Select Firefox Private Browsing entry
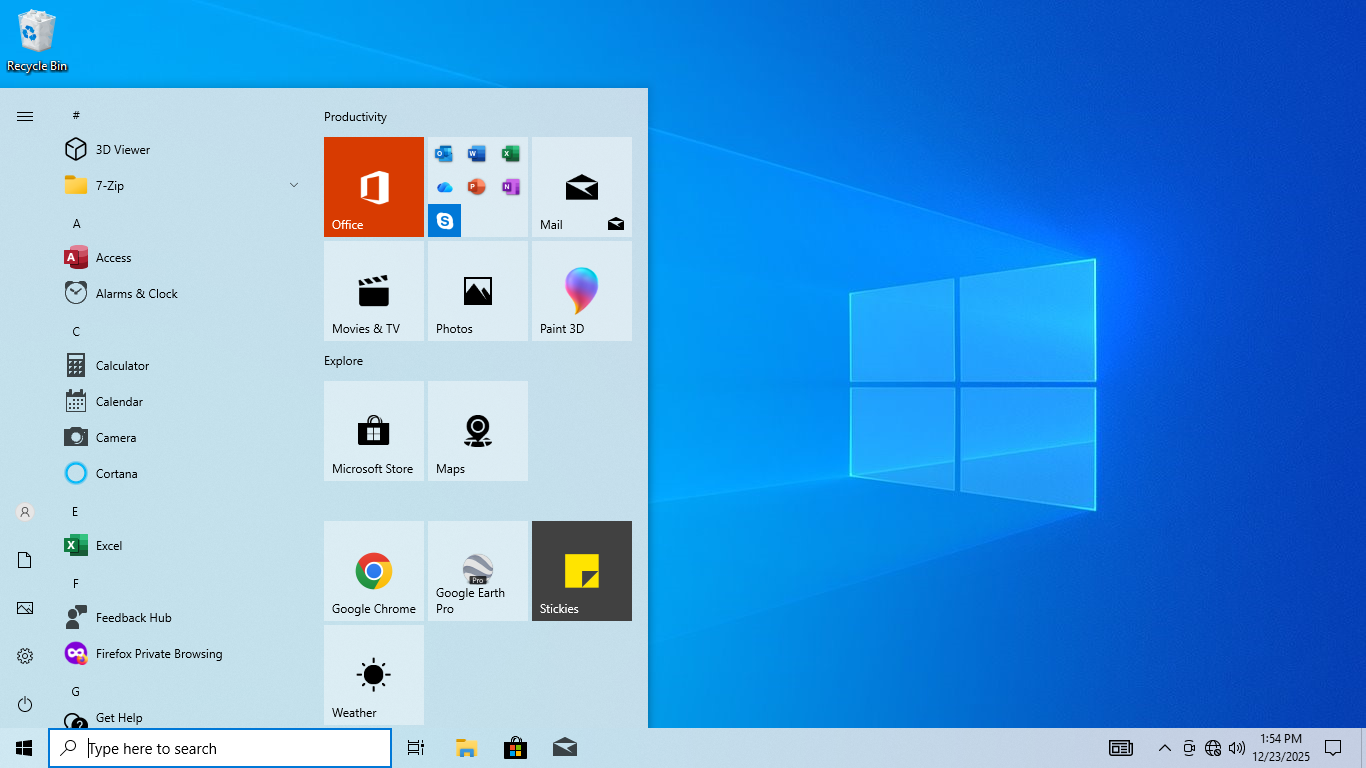The width and height of the screenshot is (1366, 768). [158, 653]
